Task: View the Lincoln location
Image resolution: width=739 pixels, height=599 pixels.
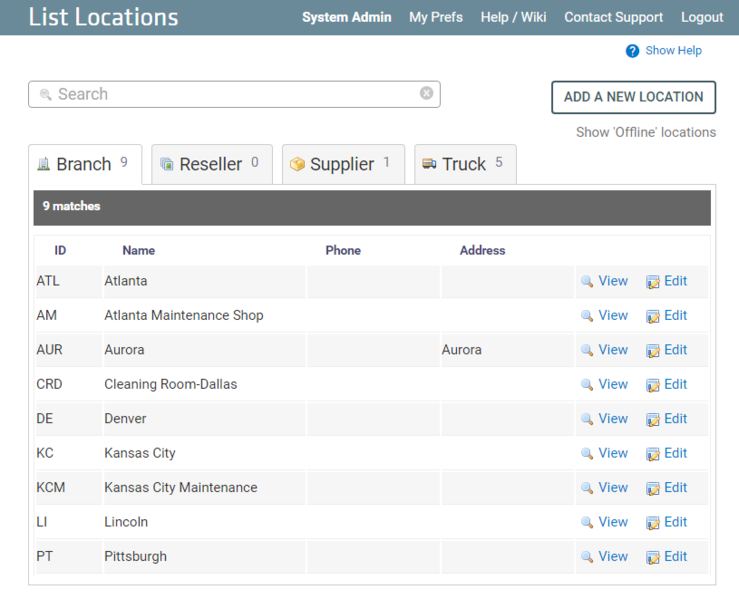Action: (613, 522)
